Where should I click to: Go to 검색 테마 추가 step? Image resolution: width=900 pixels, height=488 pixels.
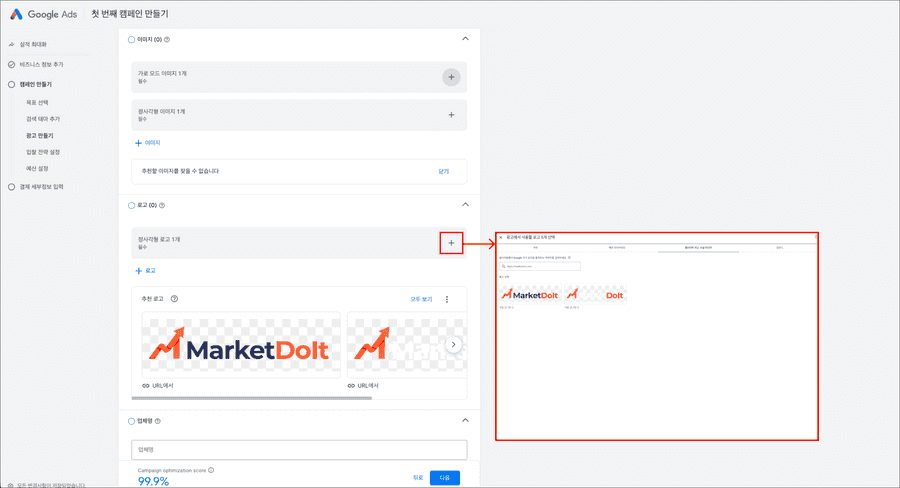point(43,119)
